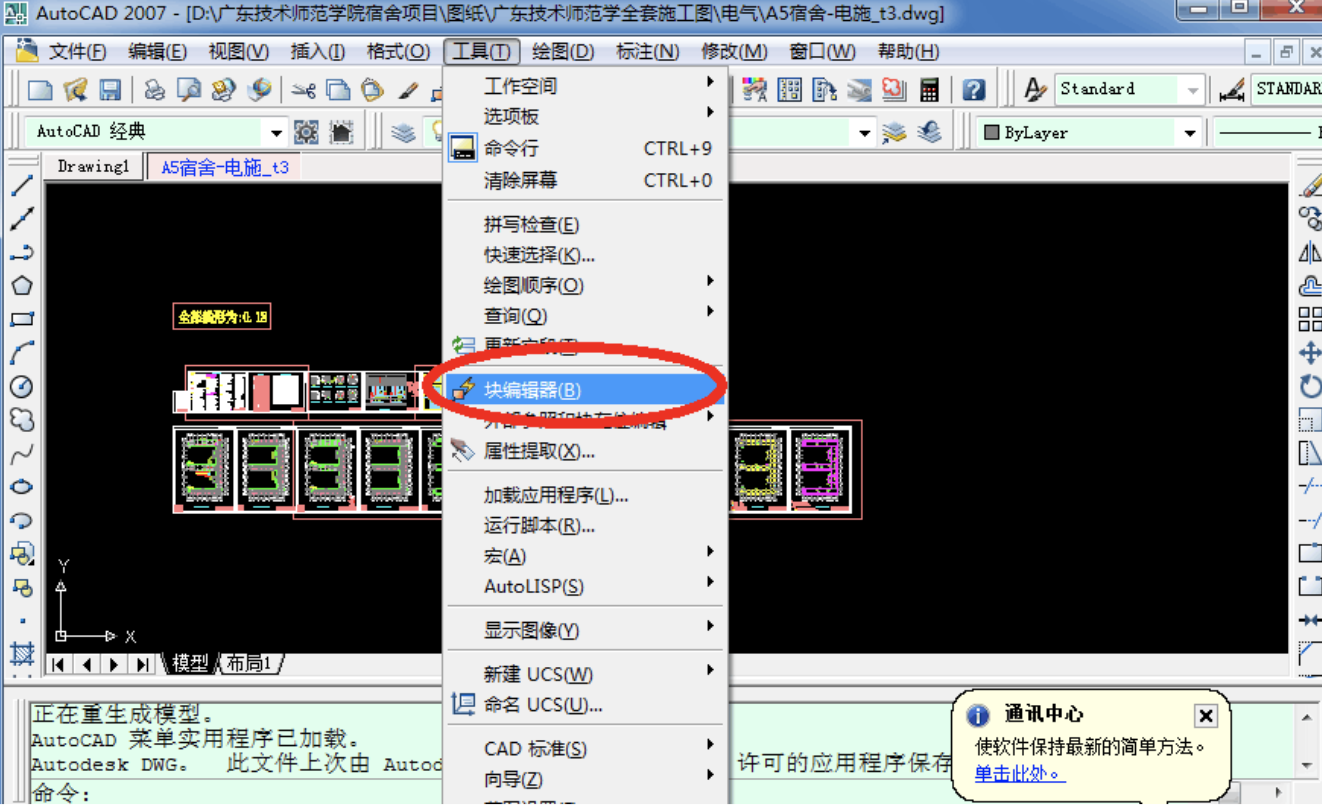
Task: Click the 单击此处 link in balloon
Action: pyautogui.click(x=1020, y=773)
